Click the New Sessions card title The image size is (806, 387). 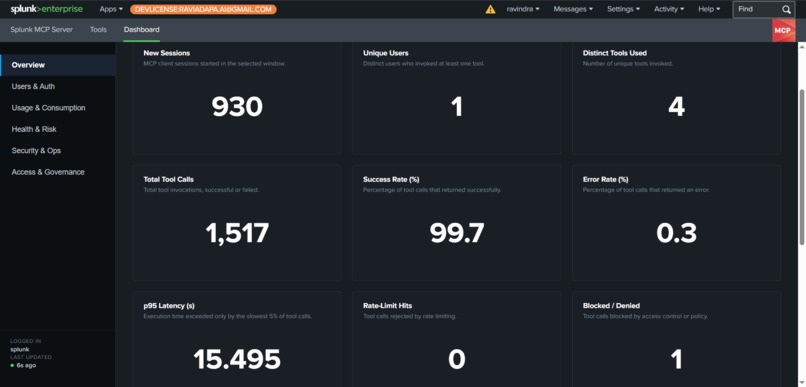pyautogui.click(x=167, y=53)
